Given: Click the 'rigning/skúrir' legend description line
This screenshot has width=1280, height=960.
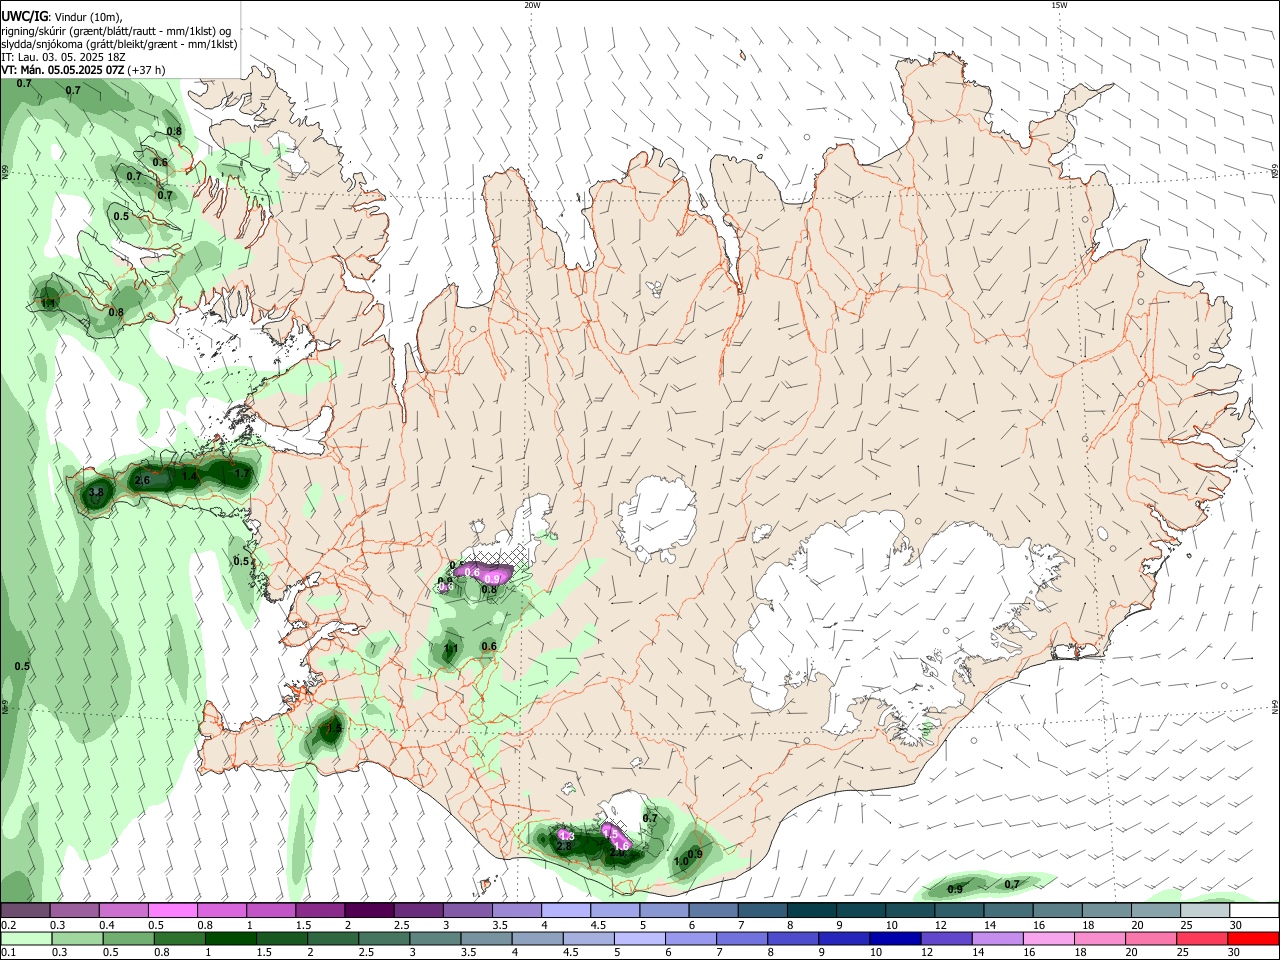Looking at the screenshot, I should point(118,30).
